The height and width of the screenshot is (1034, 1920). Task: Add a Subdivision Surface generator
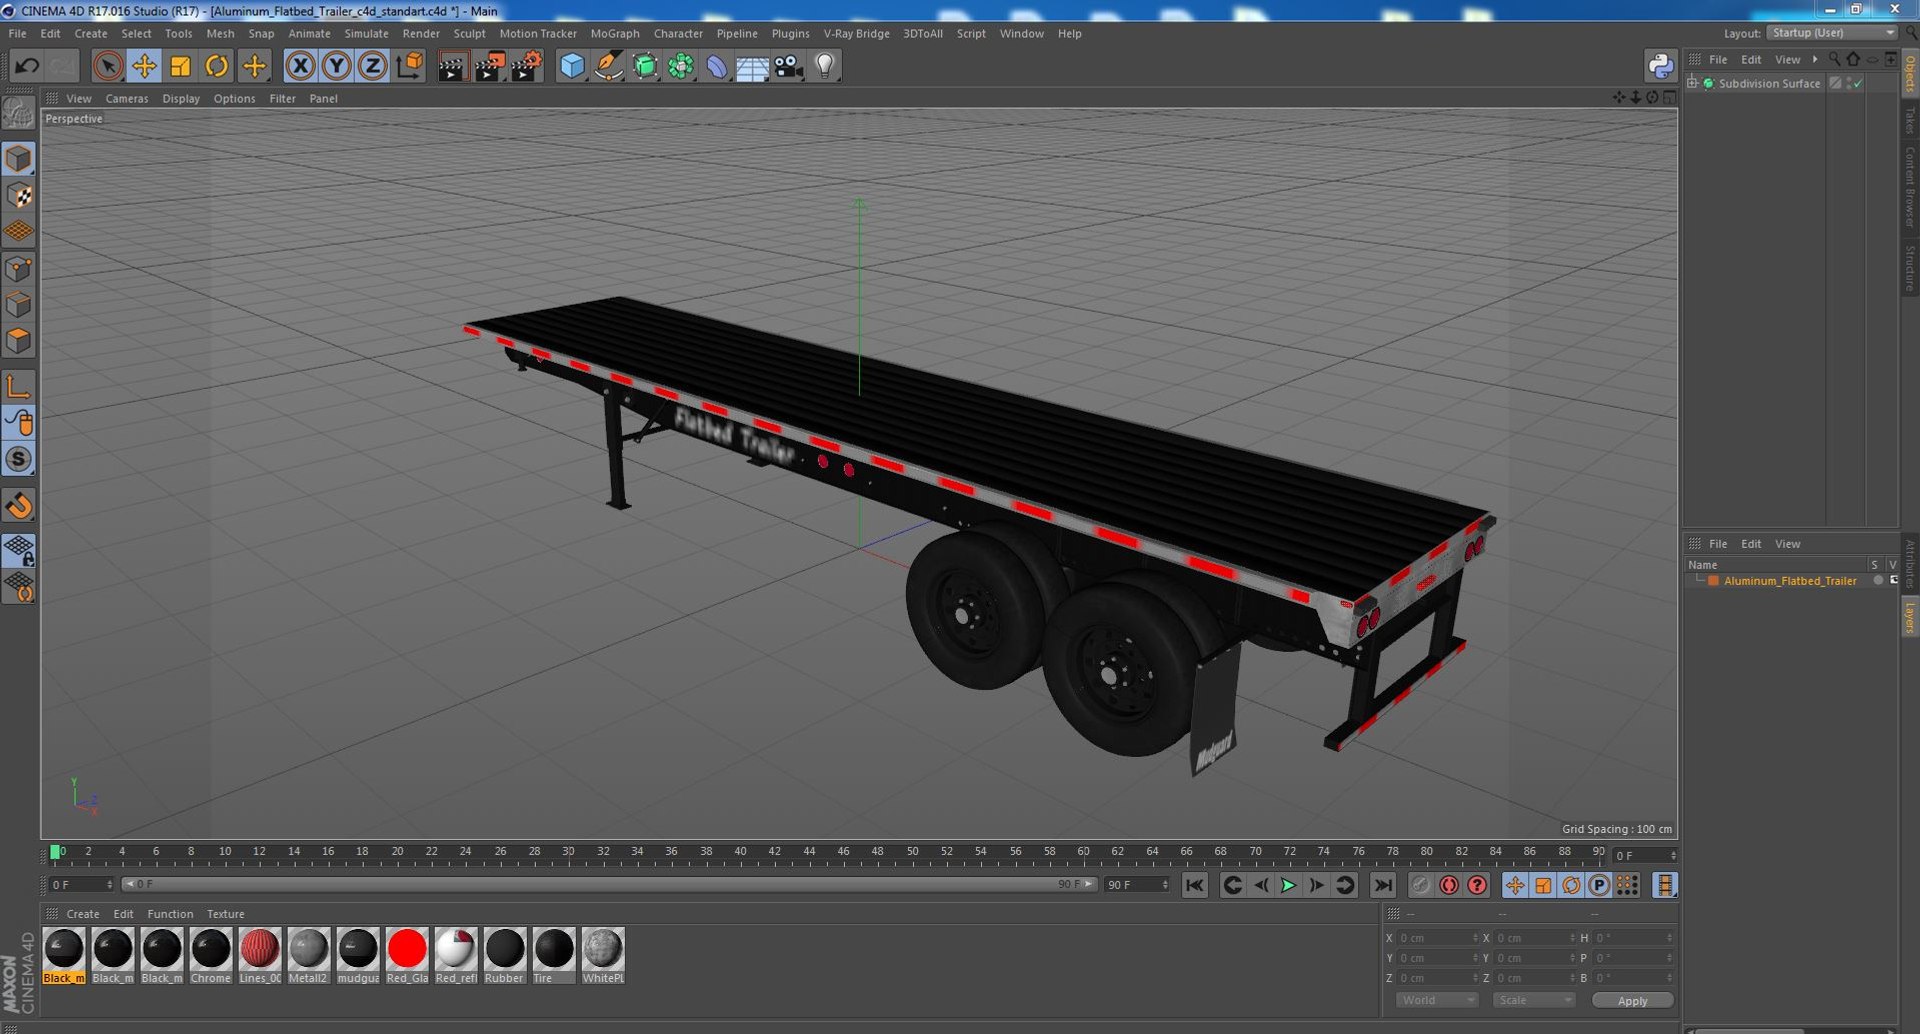click(645, 66)
